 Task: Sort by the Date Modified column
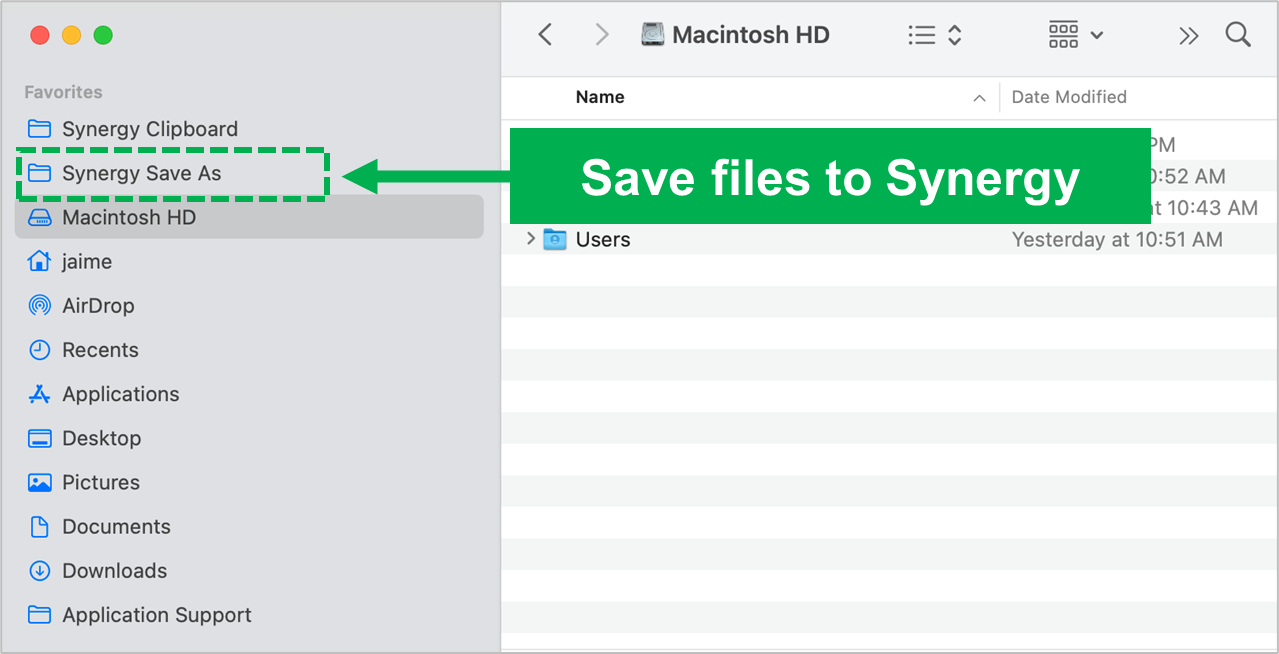(x=1069, y=97)
